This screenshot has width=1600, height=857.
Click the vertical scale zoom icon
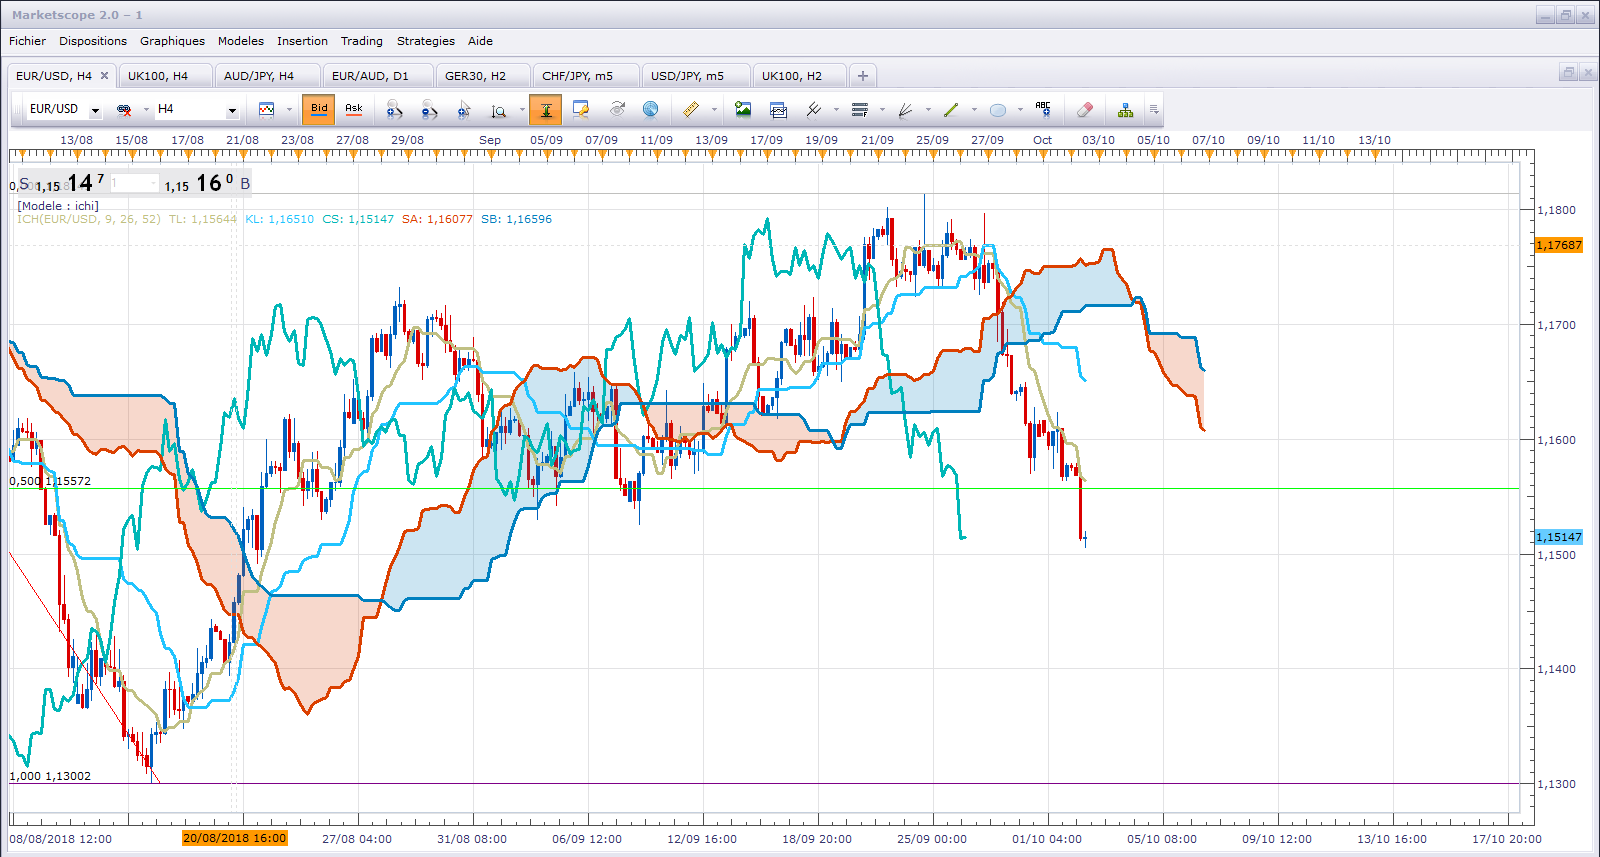point(499,110)
